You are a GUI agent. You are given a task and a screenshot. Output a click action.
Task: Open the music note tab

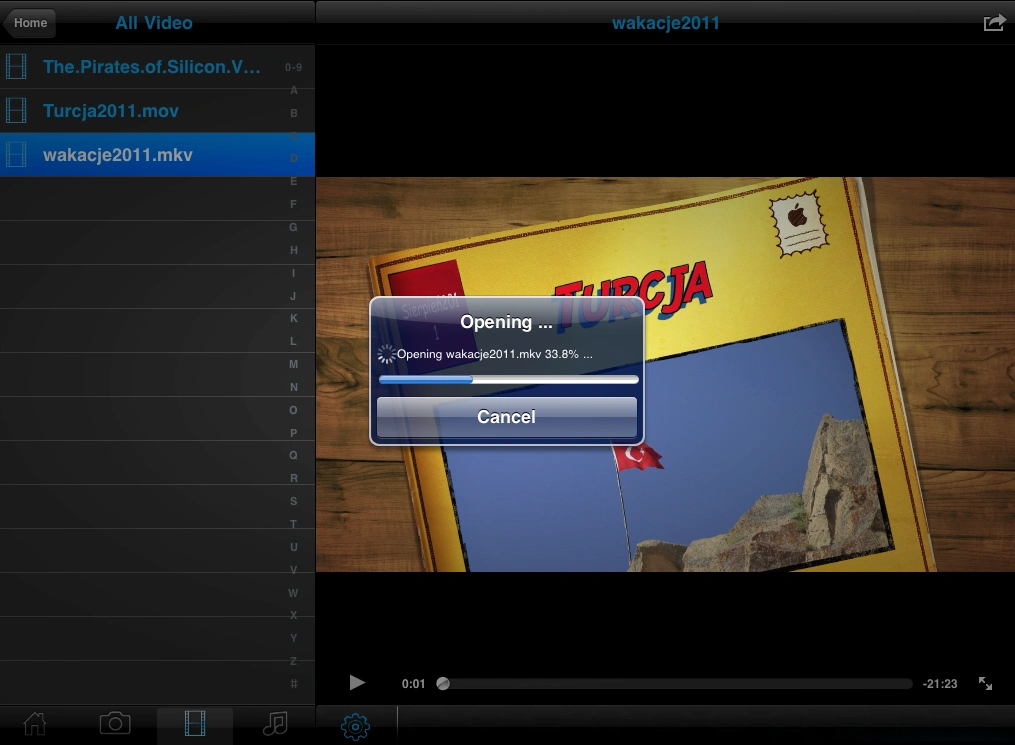coord(275,723)
